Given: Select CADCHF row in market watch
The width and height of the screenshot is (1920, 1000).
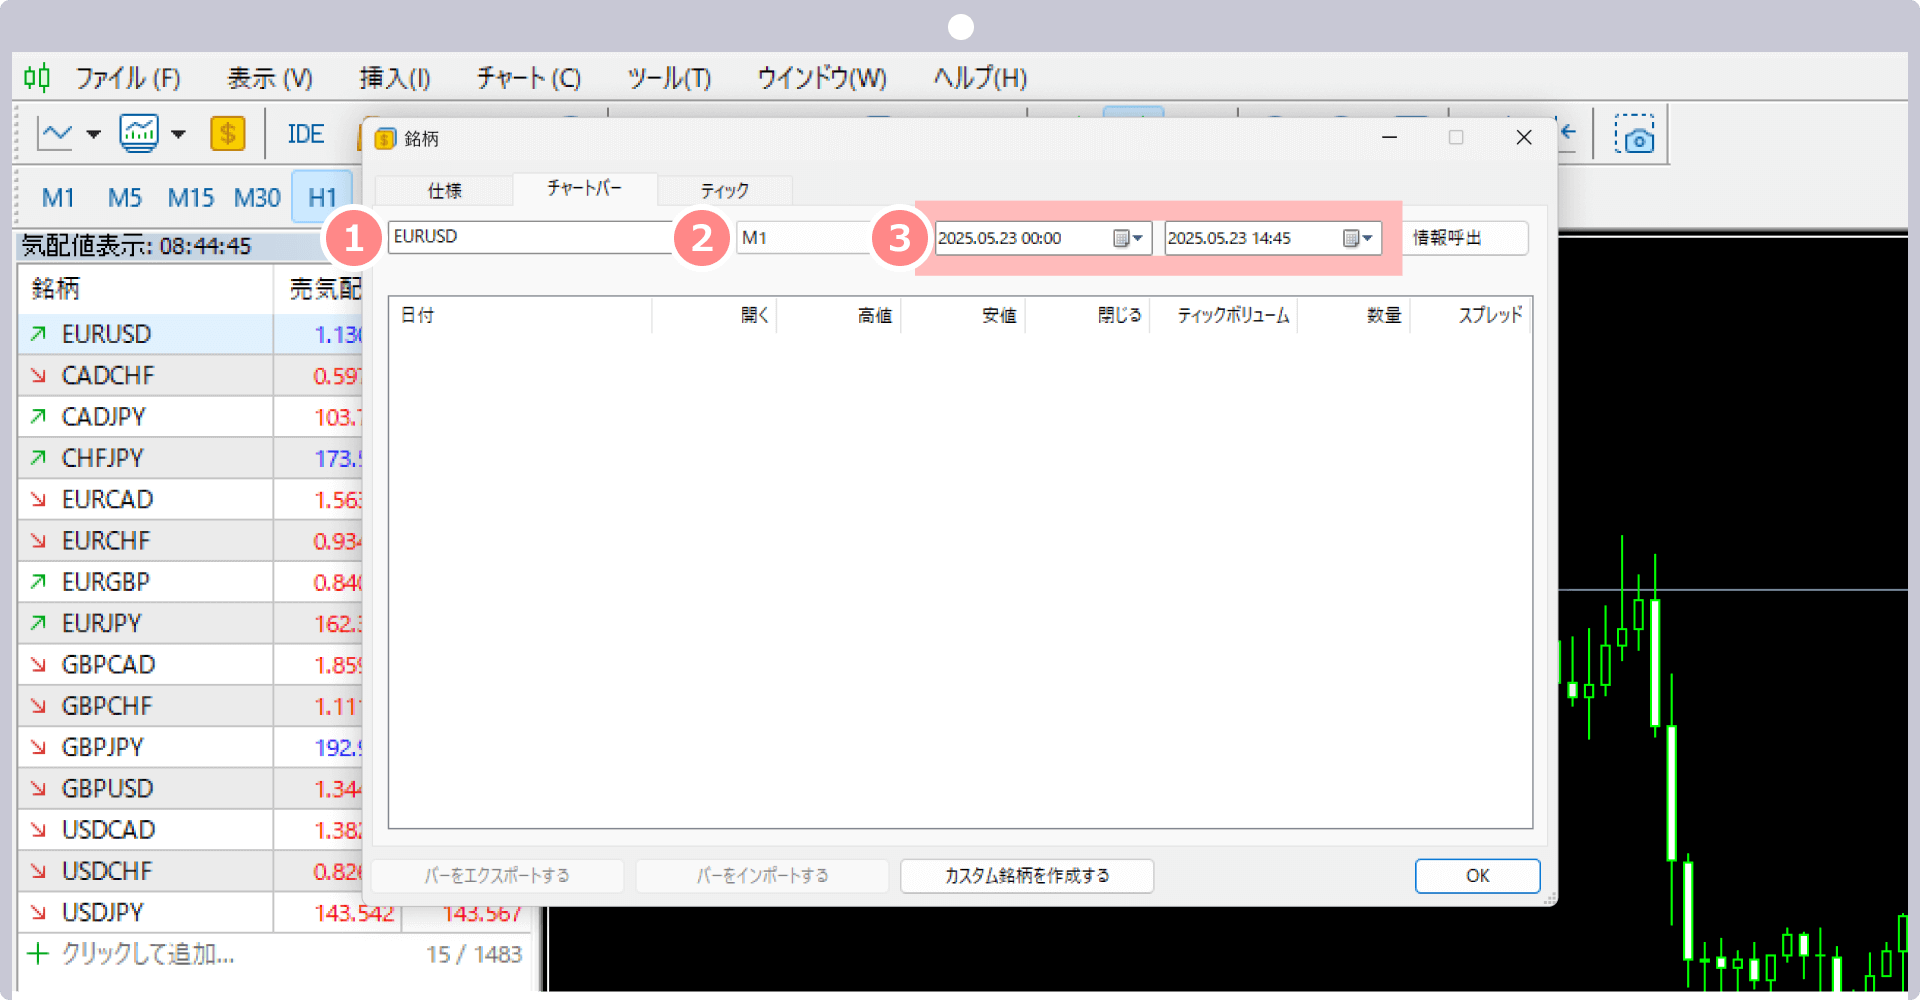Looking at the screenshot, I should 190,376.
